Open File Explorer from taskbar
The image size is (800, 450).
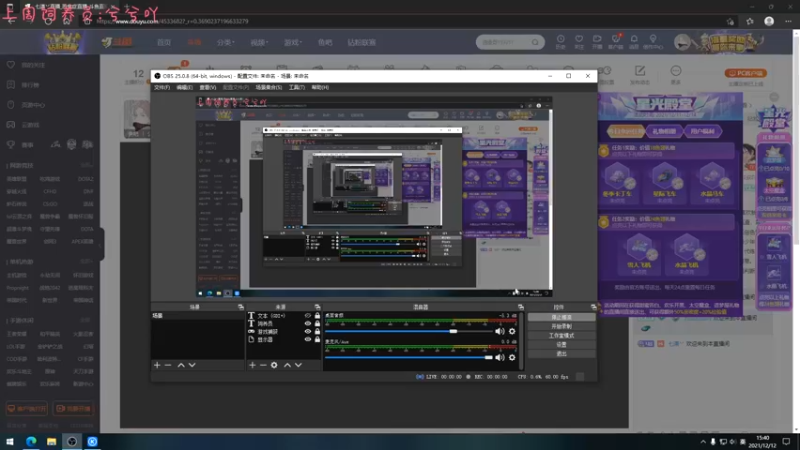52,442
